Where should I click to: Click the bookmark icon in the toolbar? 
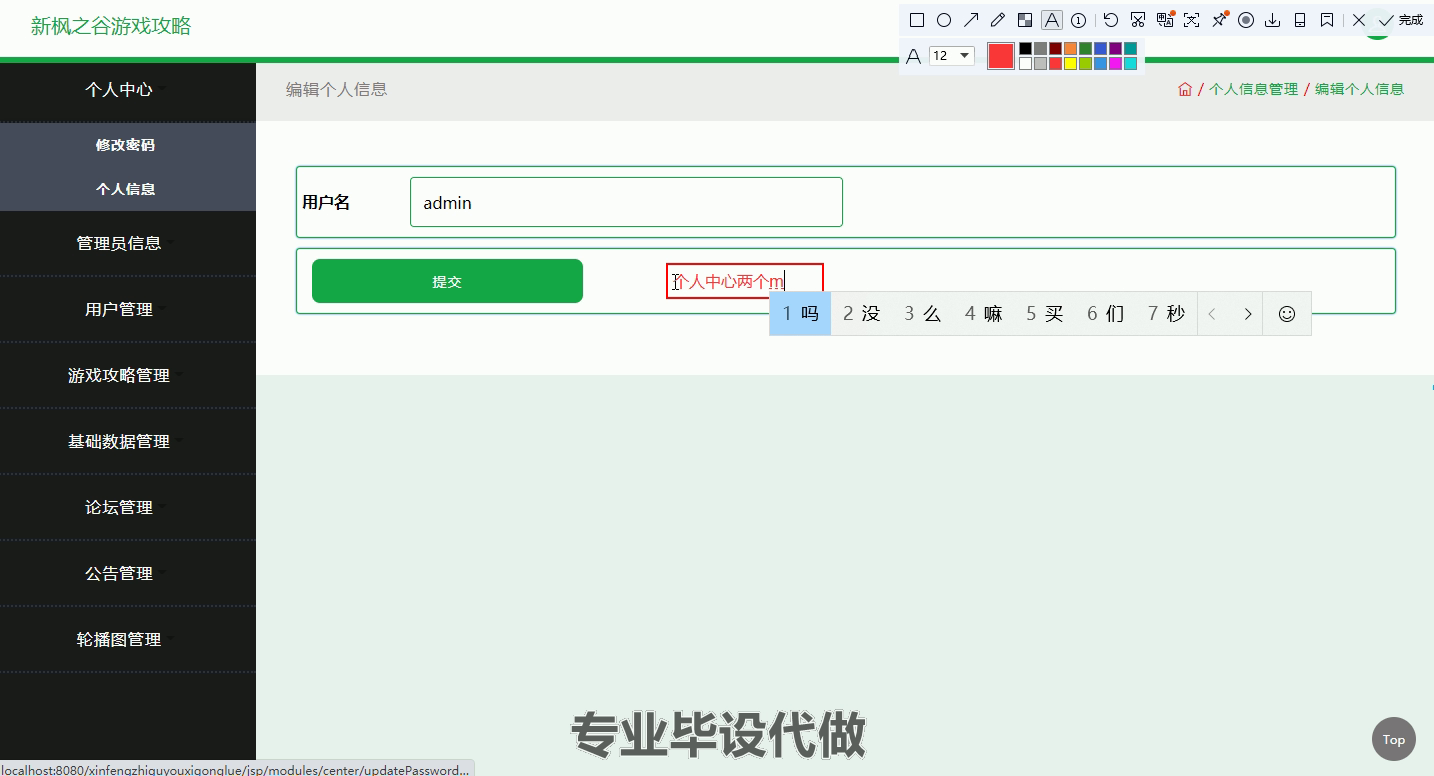pos(1327,20)
